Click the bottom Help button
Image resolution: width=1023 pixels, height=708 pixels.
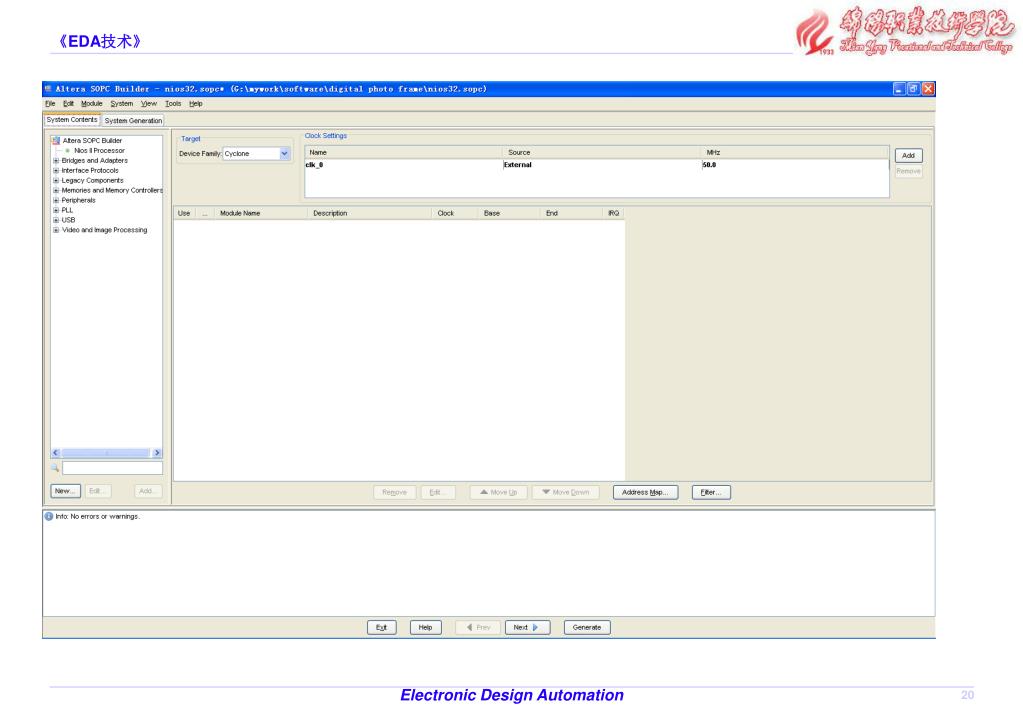pyautogui.click(x=425, y=628)
